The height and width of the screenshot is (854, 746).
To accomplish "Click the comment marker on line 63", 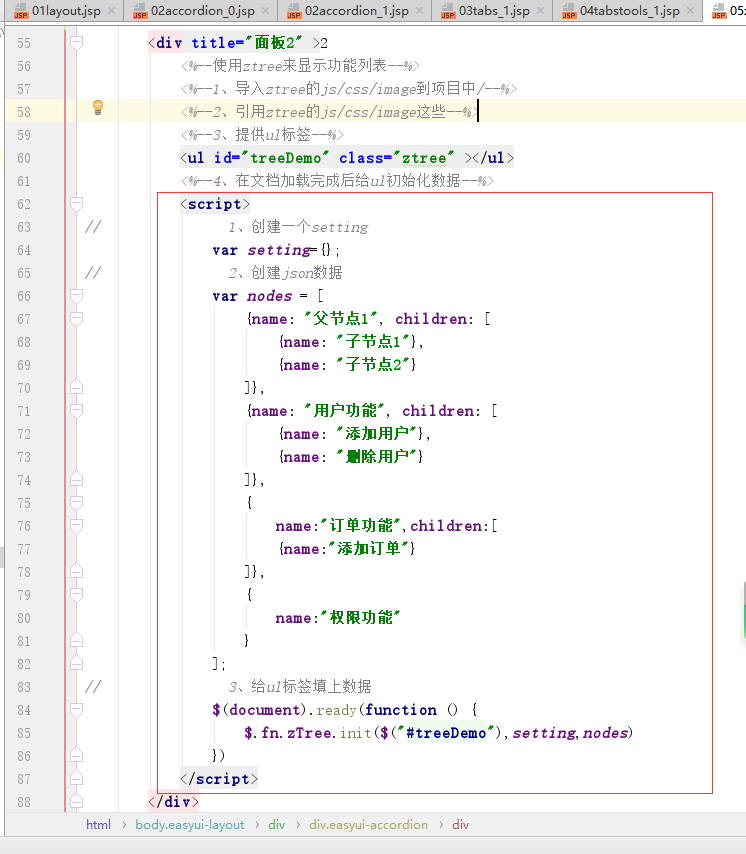I will (93, 227).
